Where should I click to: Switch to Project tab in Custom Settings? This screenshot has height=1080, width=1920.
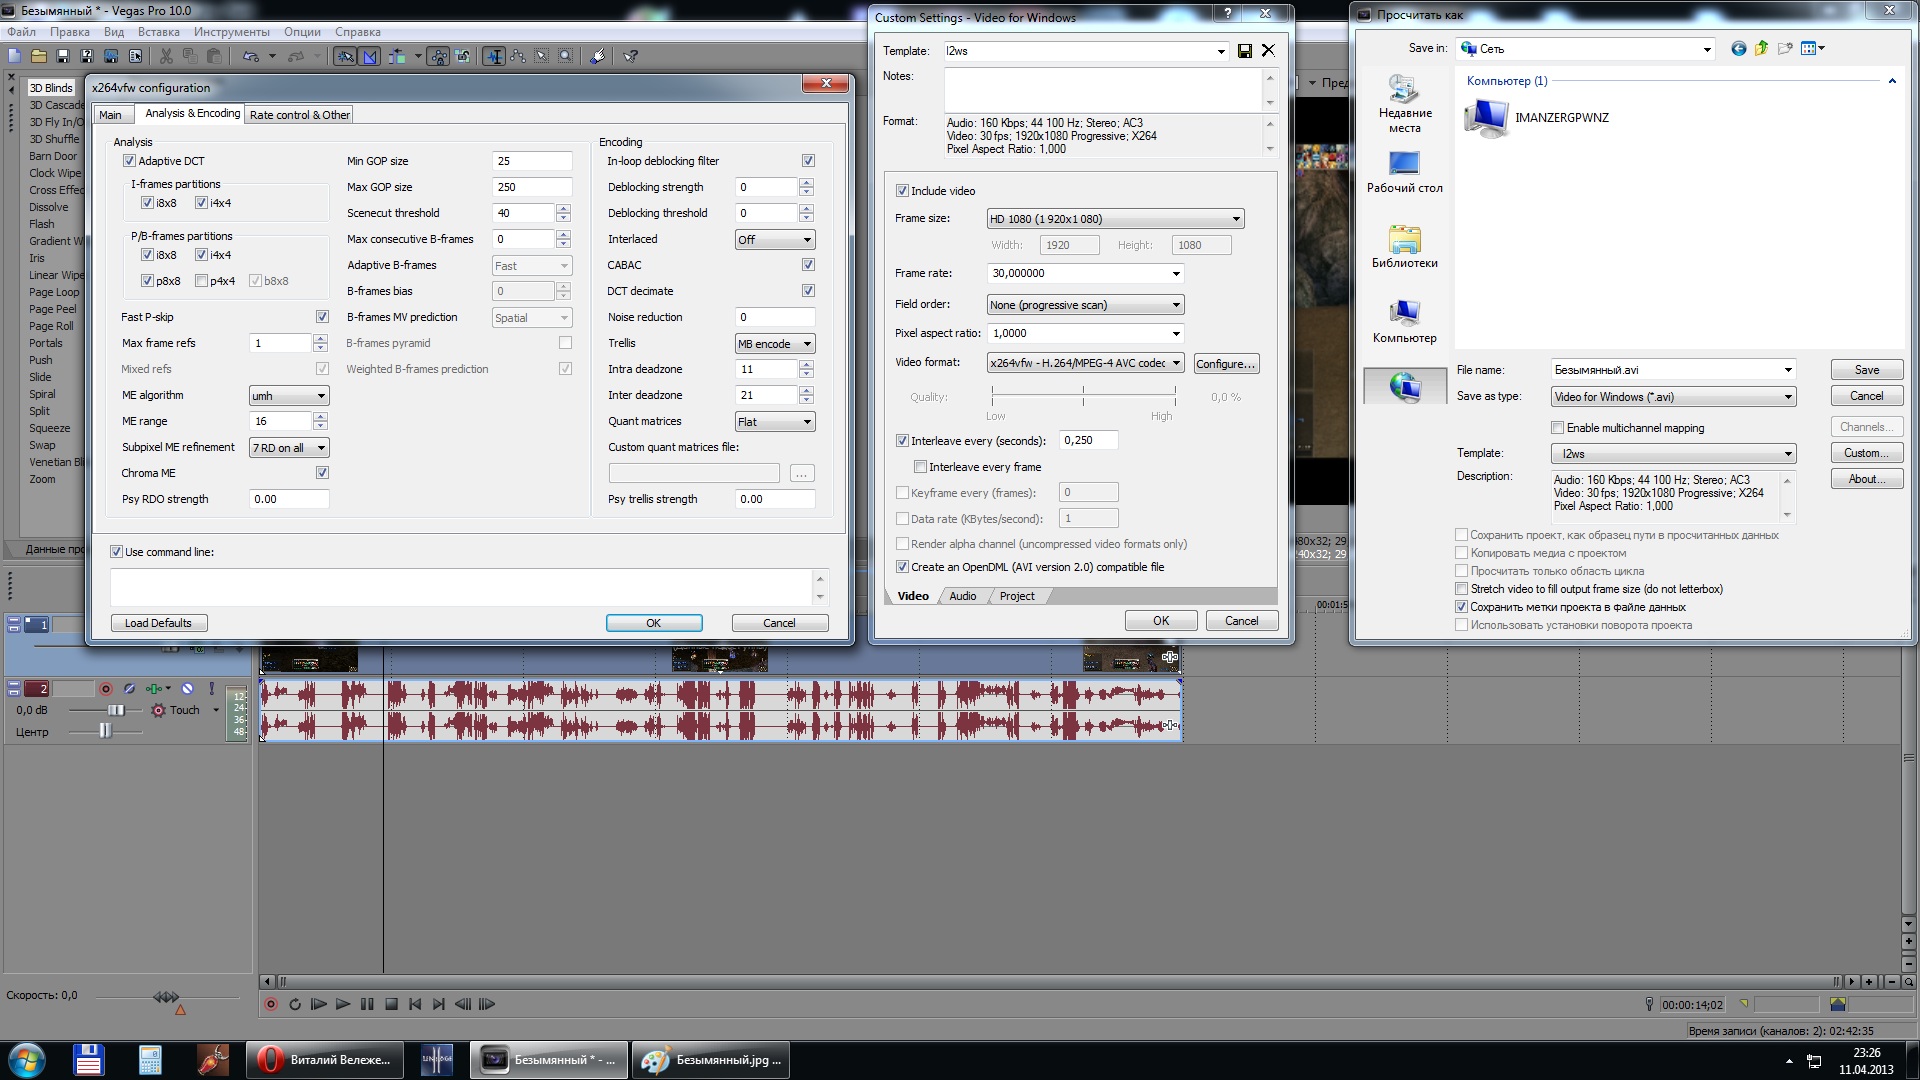pos(1017,596)
